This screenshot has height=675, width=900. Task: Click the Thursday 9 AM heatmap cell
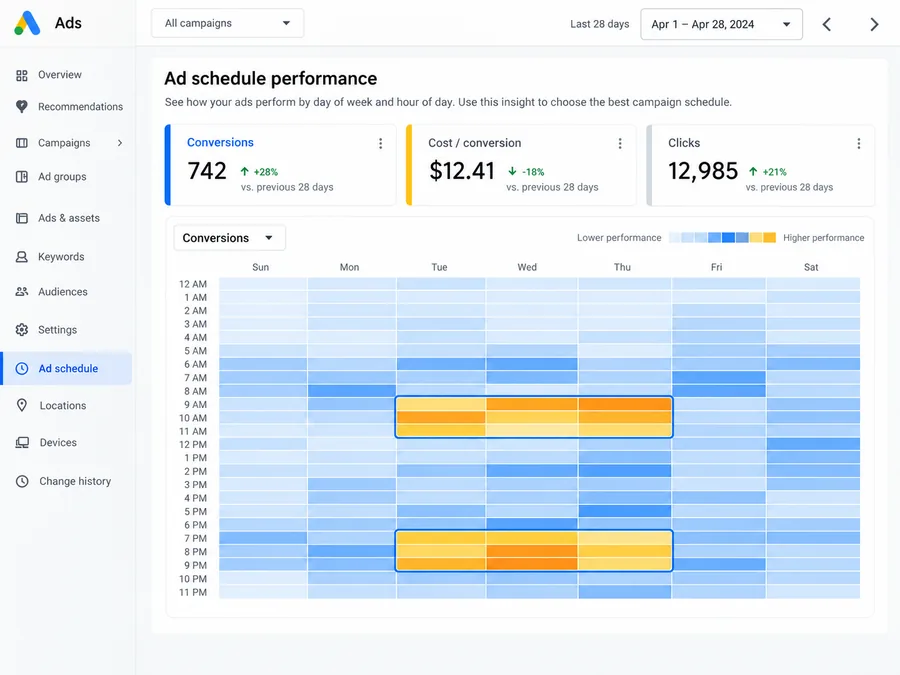(624, 404)
